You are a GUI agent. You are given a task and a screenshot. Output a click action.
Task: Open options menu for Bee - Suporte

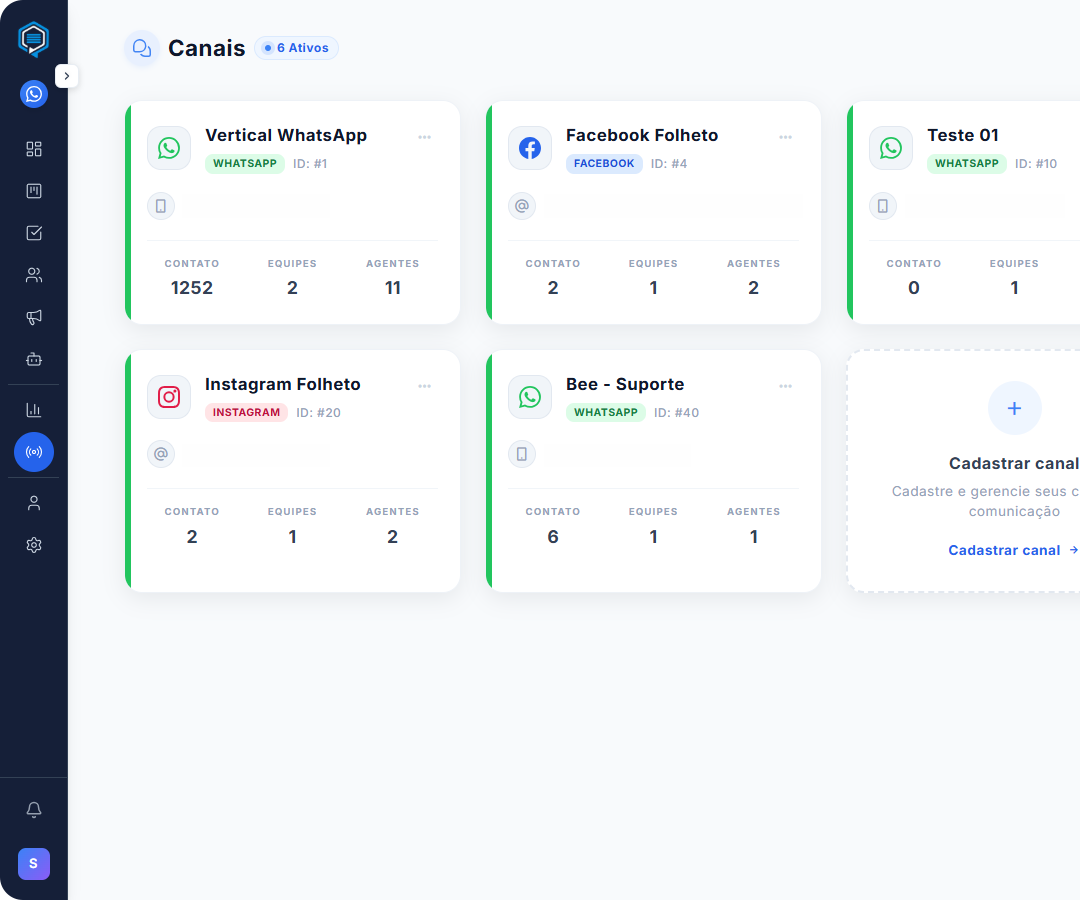point(786,386)
